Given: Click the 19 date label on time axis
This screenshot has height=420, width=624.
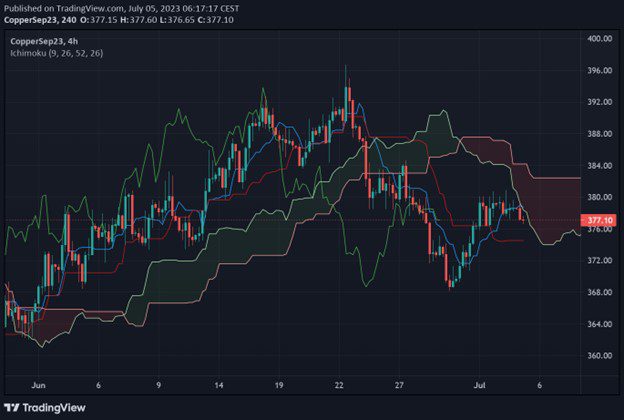Looking at the screenshot, I should [x=279, y=385].
